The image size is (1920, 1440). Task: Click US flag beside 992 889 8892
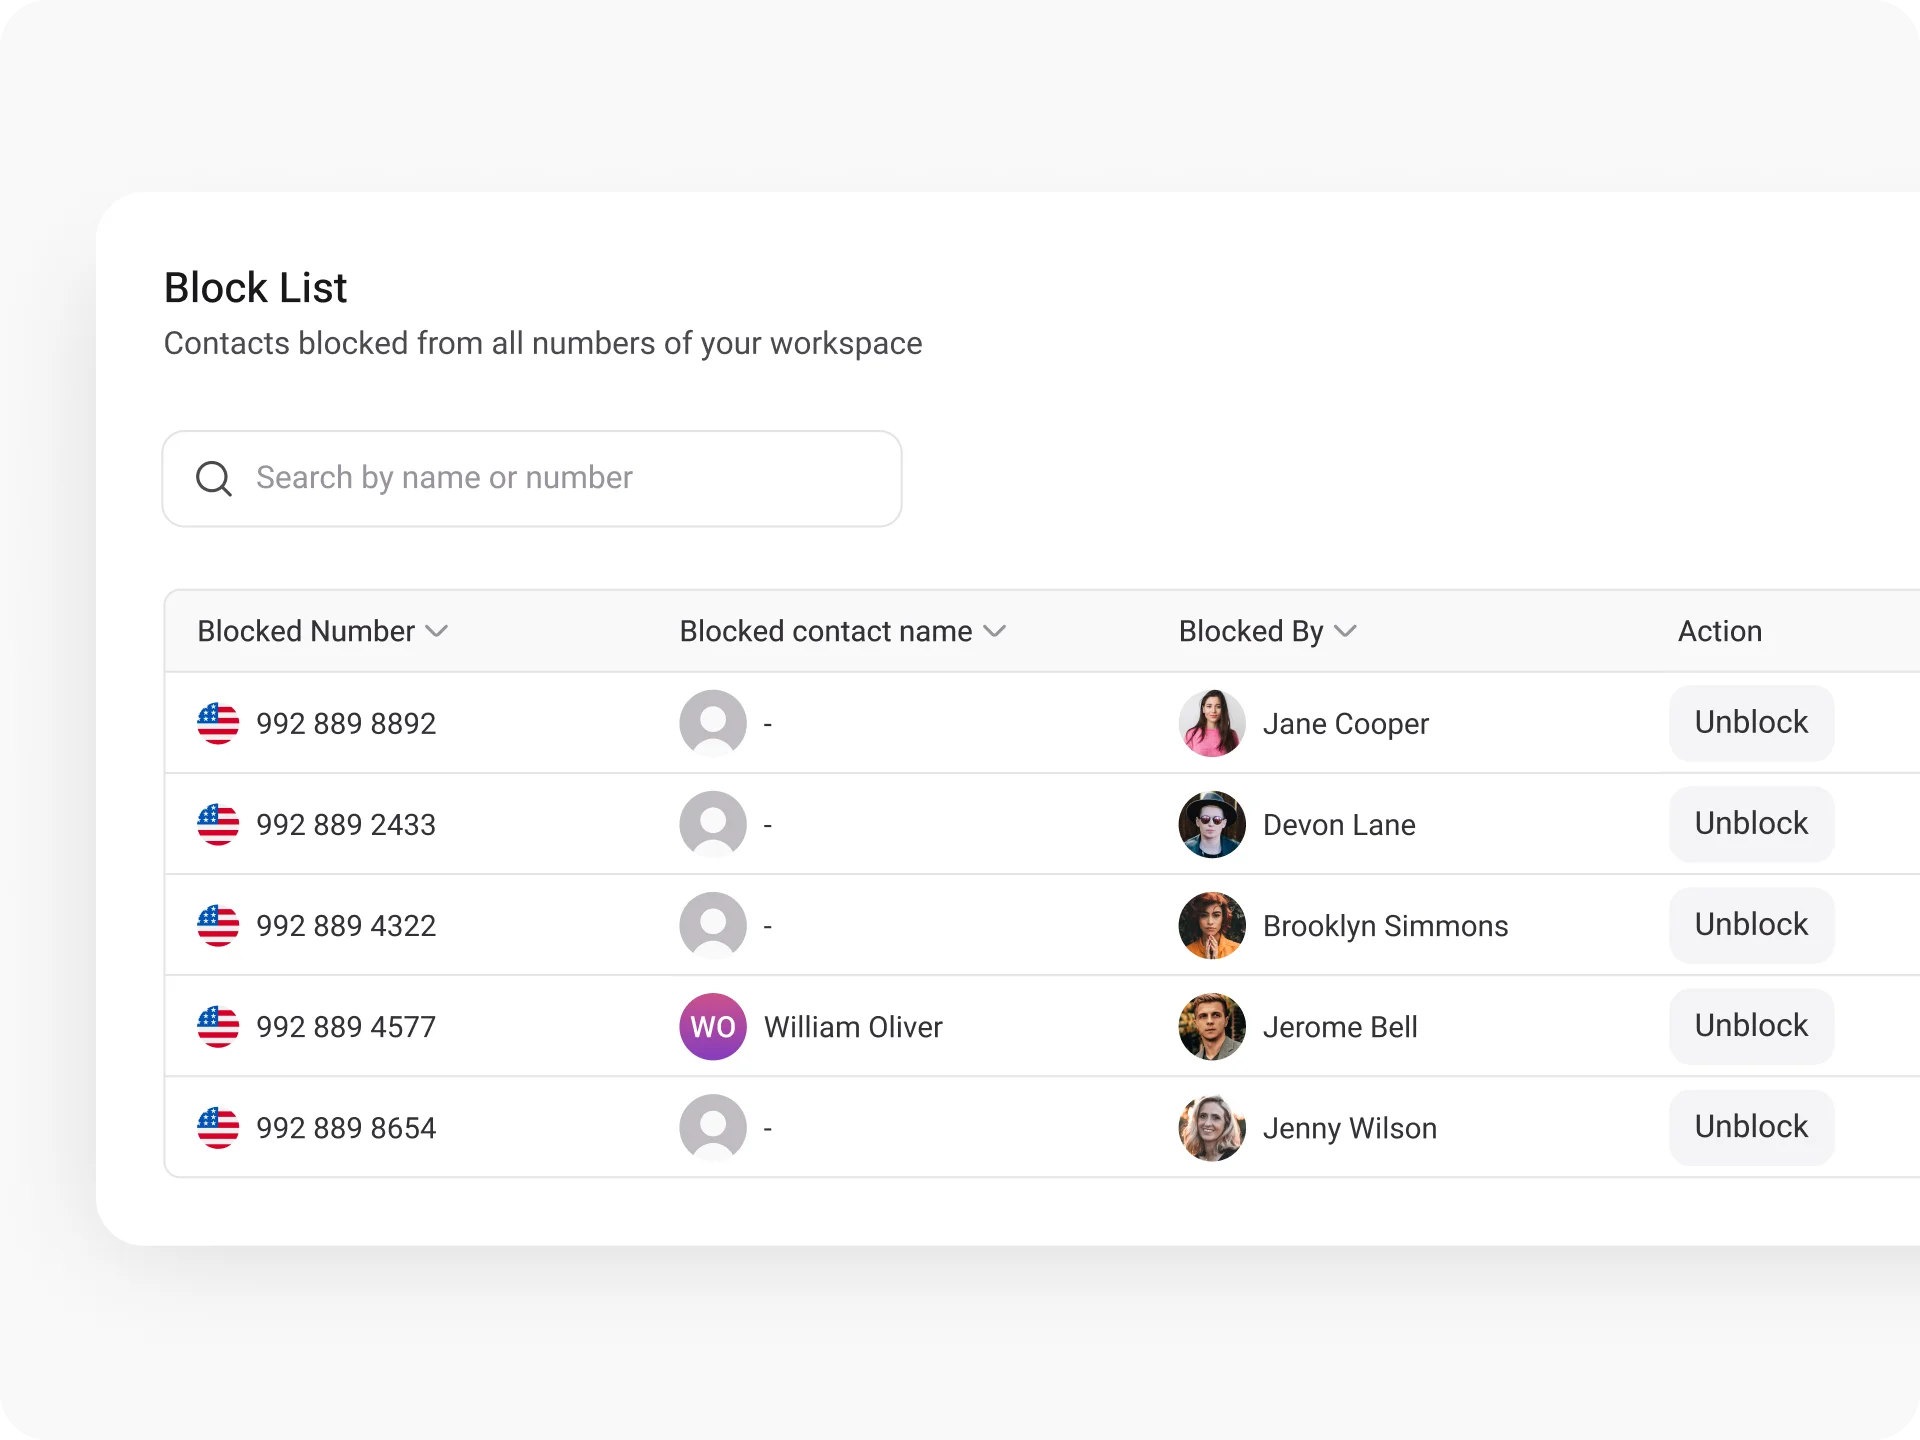point(218,723)
